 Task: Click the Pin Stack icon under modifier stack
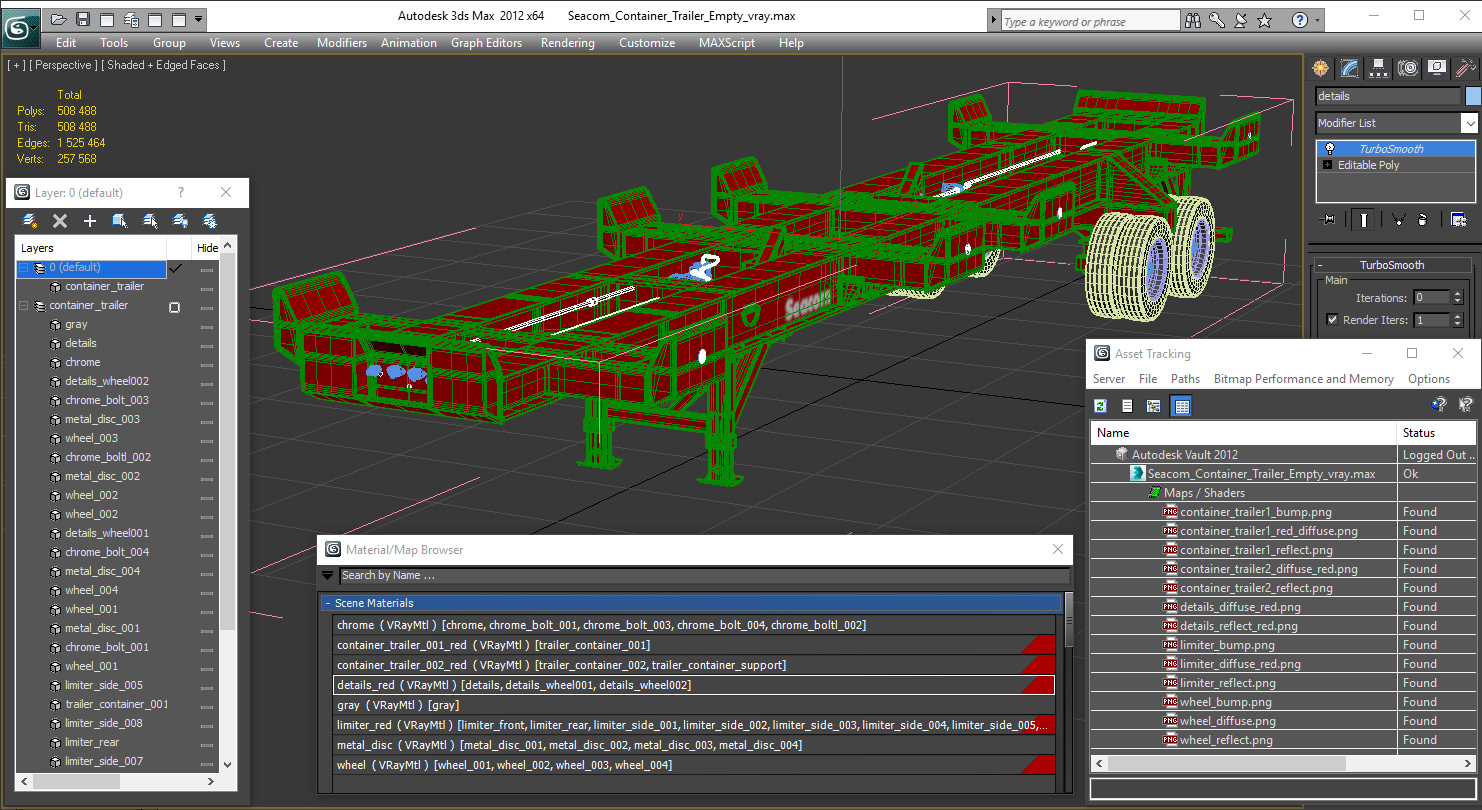[x=1327, y=219]
